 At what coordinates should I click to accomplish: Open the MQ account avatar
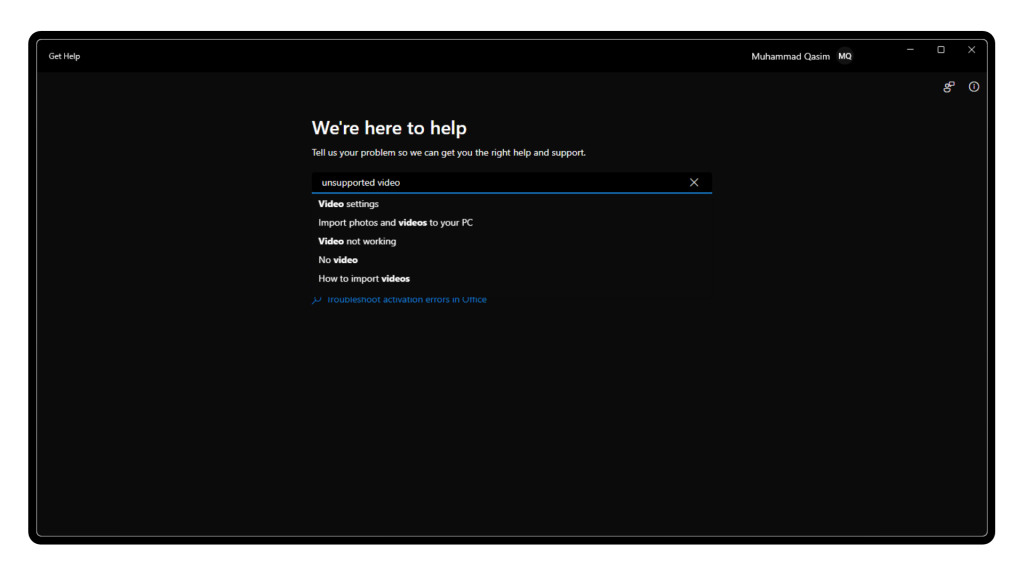845,56
